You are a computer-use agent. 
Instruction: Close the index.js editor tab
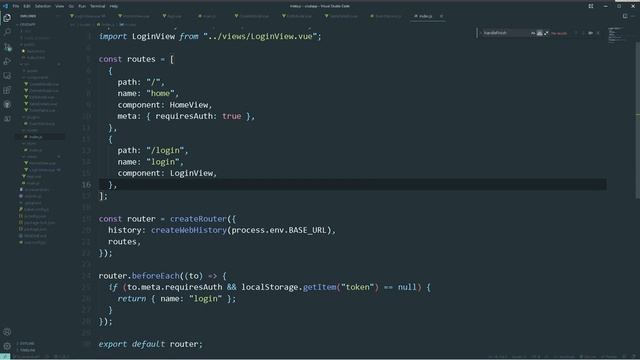coord(441,16)
